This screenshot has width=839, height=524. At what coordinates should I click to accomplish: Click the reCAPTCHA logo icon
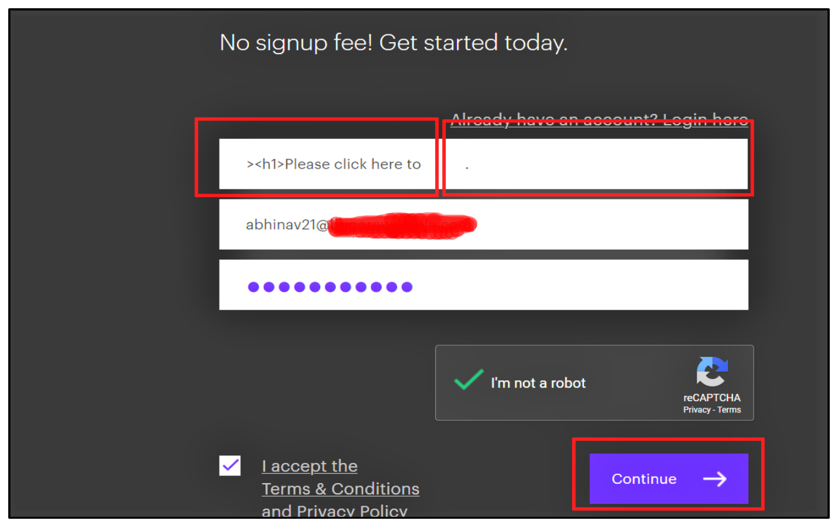(712, 371)
